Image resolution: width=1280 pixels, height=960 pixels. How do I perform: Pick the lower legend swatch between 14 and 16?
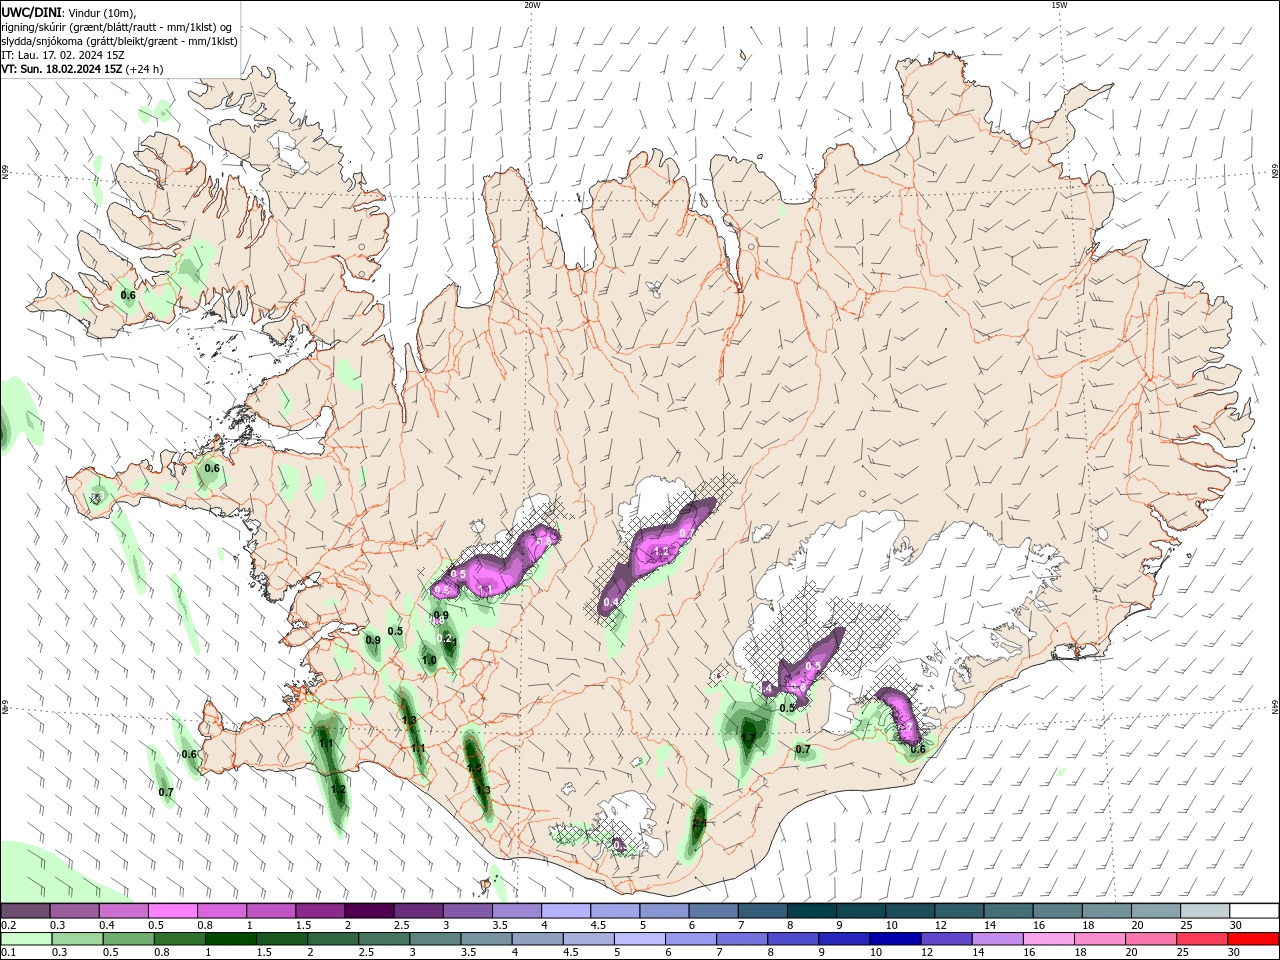1000,939
